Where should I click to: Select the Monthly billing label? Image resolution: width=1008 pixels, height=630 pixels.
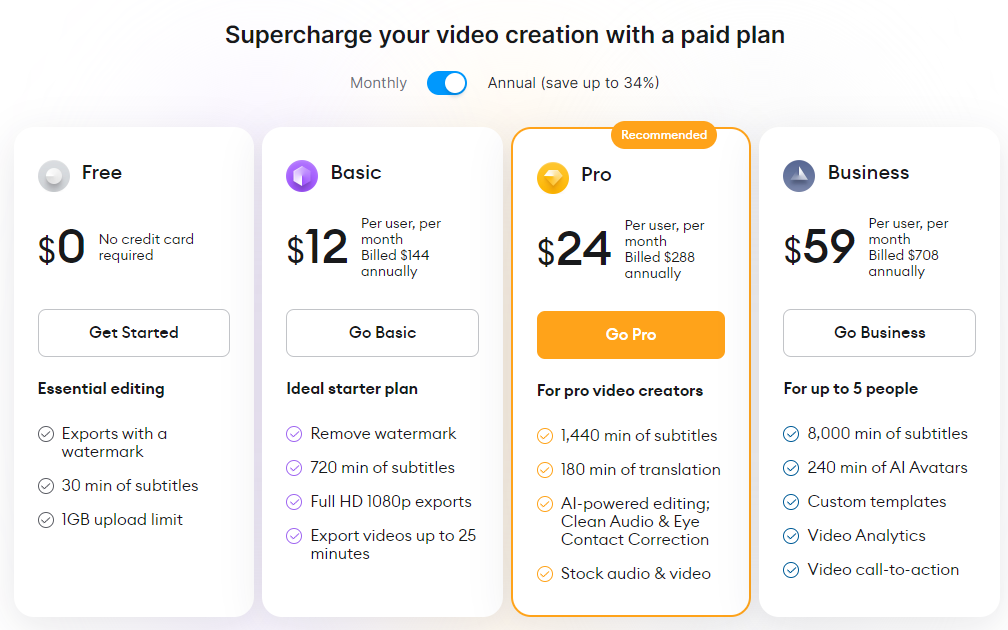(378, 83)
